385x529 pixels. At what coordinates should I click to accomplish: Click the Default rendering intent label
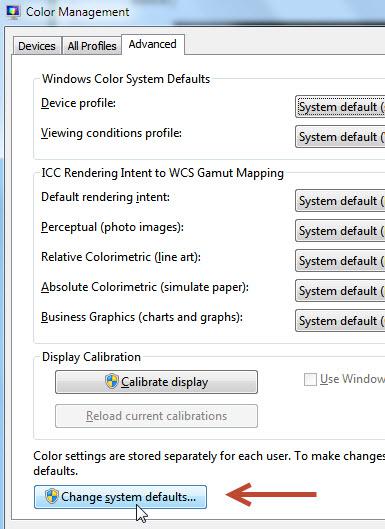click(105, 197)
